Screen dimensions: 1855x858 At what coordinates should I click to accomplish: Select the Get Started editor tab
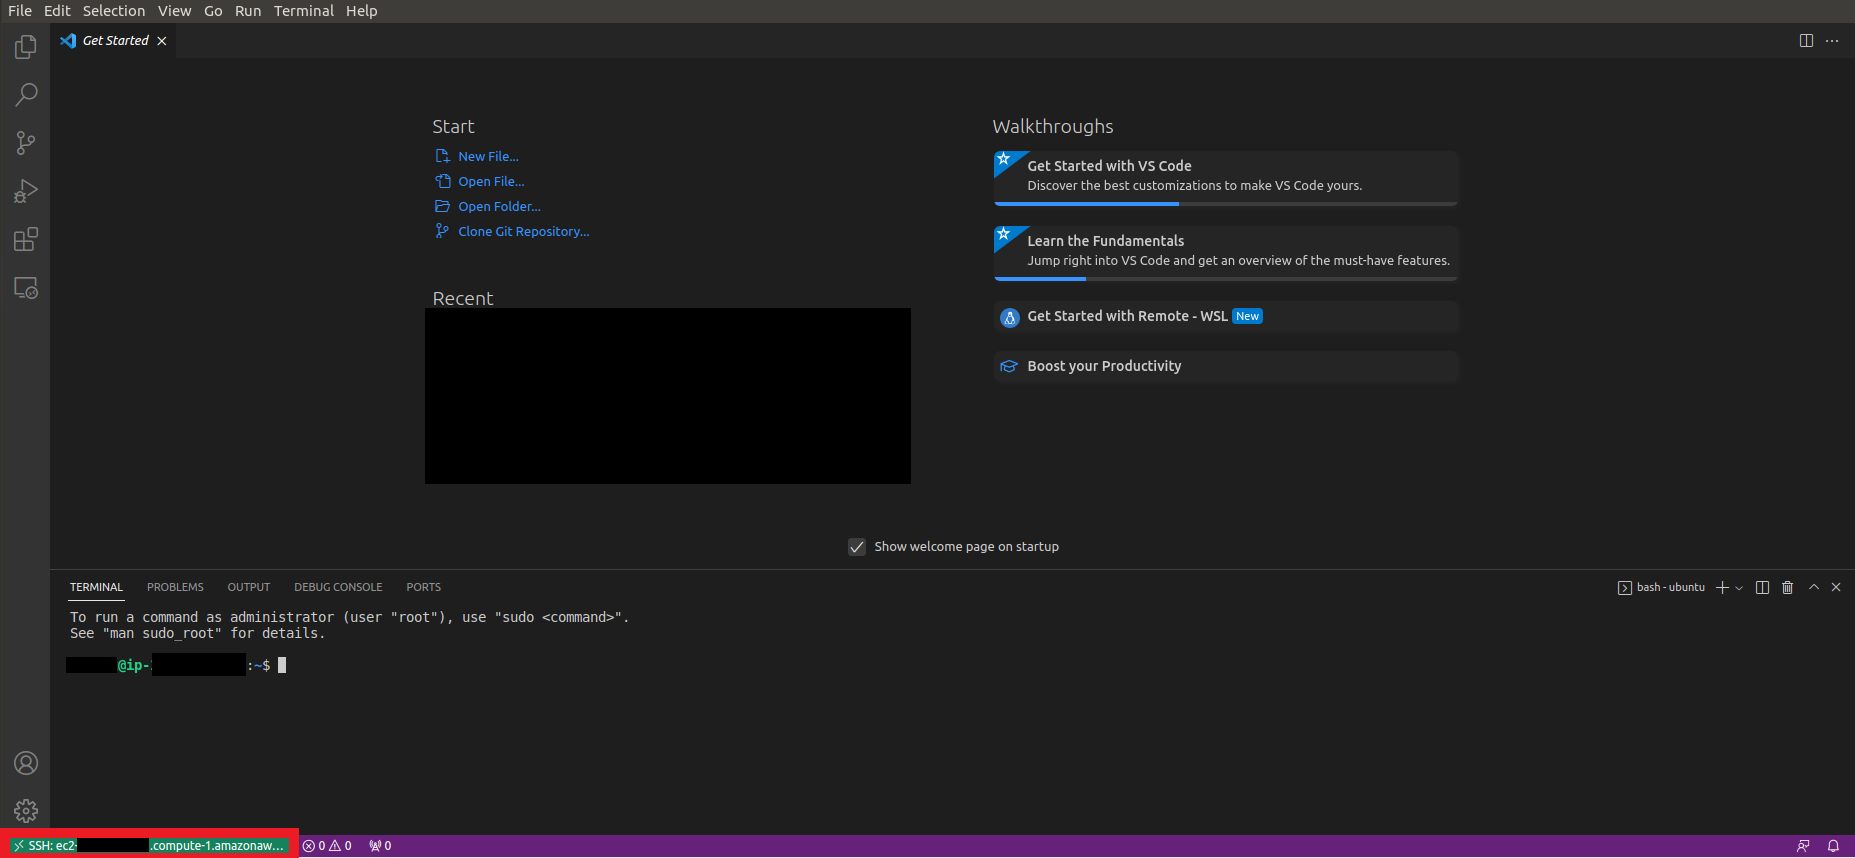(115, 41)
